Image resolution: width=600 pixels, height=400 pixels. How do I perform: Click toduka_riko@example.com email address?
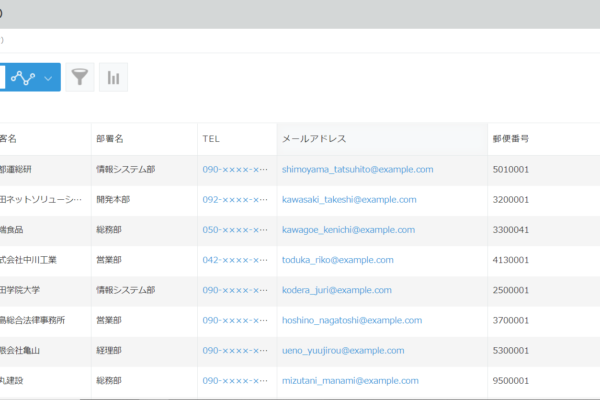[x=335, y=260]
